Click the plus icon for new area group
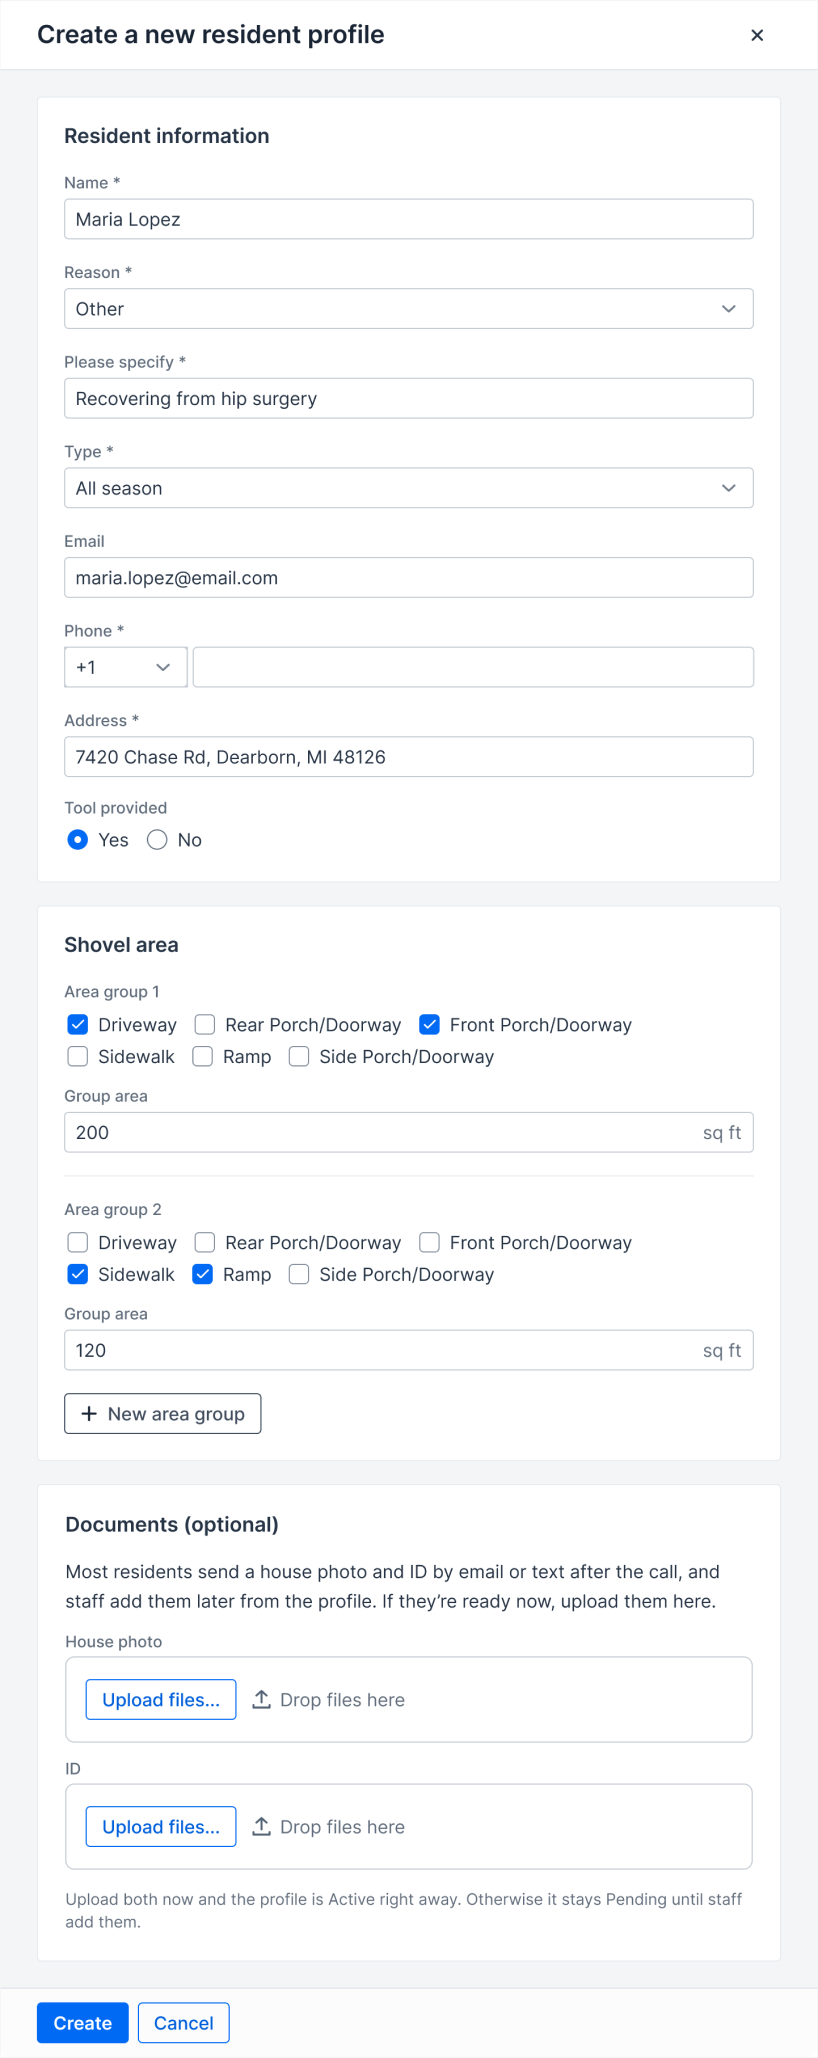Viewport: 818px width, 2058px height. point(89,1413)
